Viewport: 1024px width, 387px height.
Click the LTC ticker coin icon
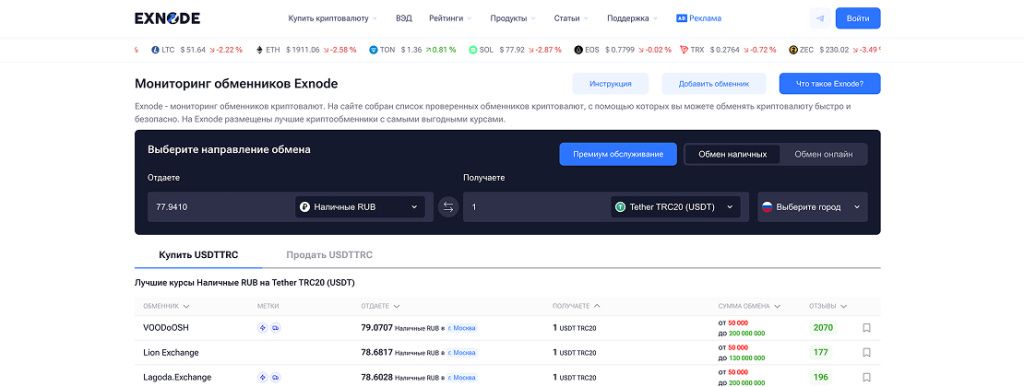(x=155, y=50)
